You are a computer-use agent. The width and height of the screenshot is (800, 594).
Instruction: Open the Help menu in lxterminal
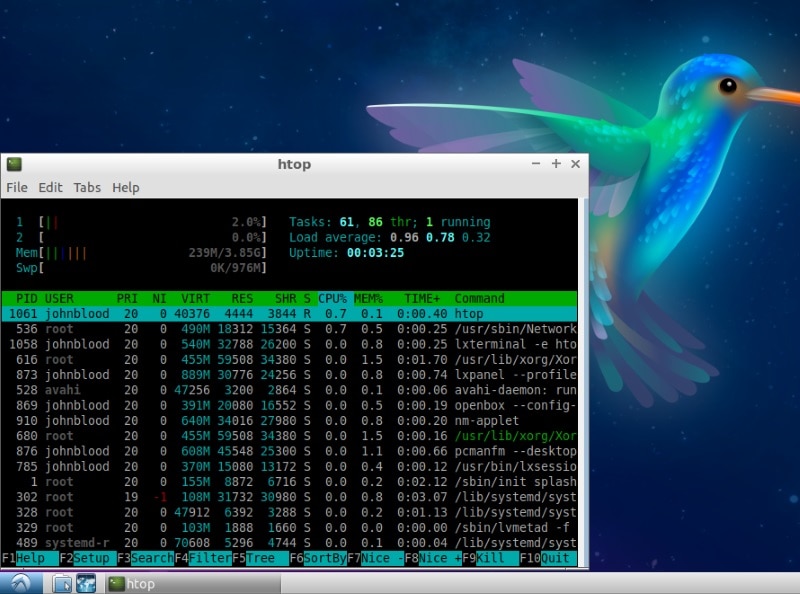click(x=126, y=188)
